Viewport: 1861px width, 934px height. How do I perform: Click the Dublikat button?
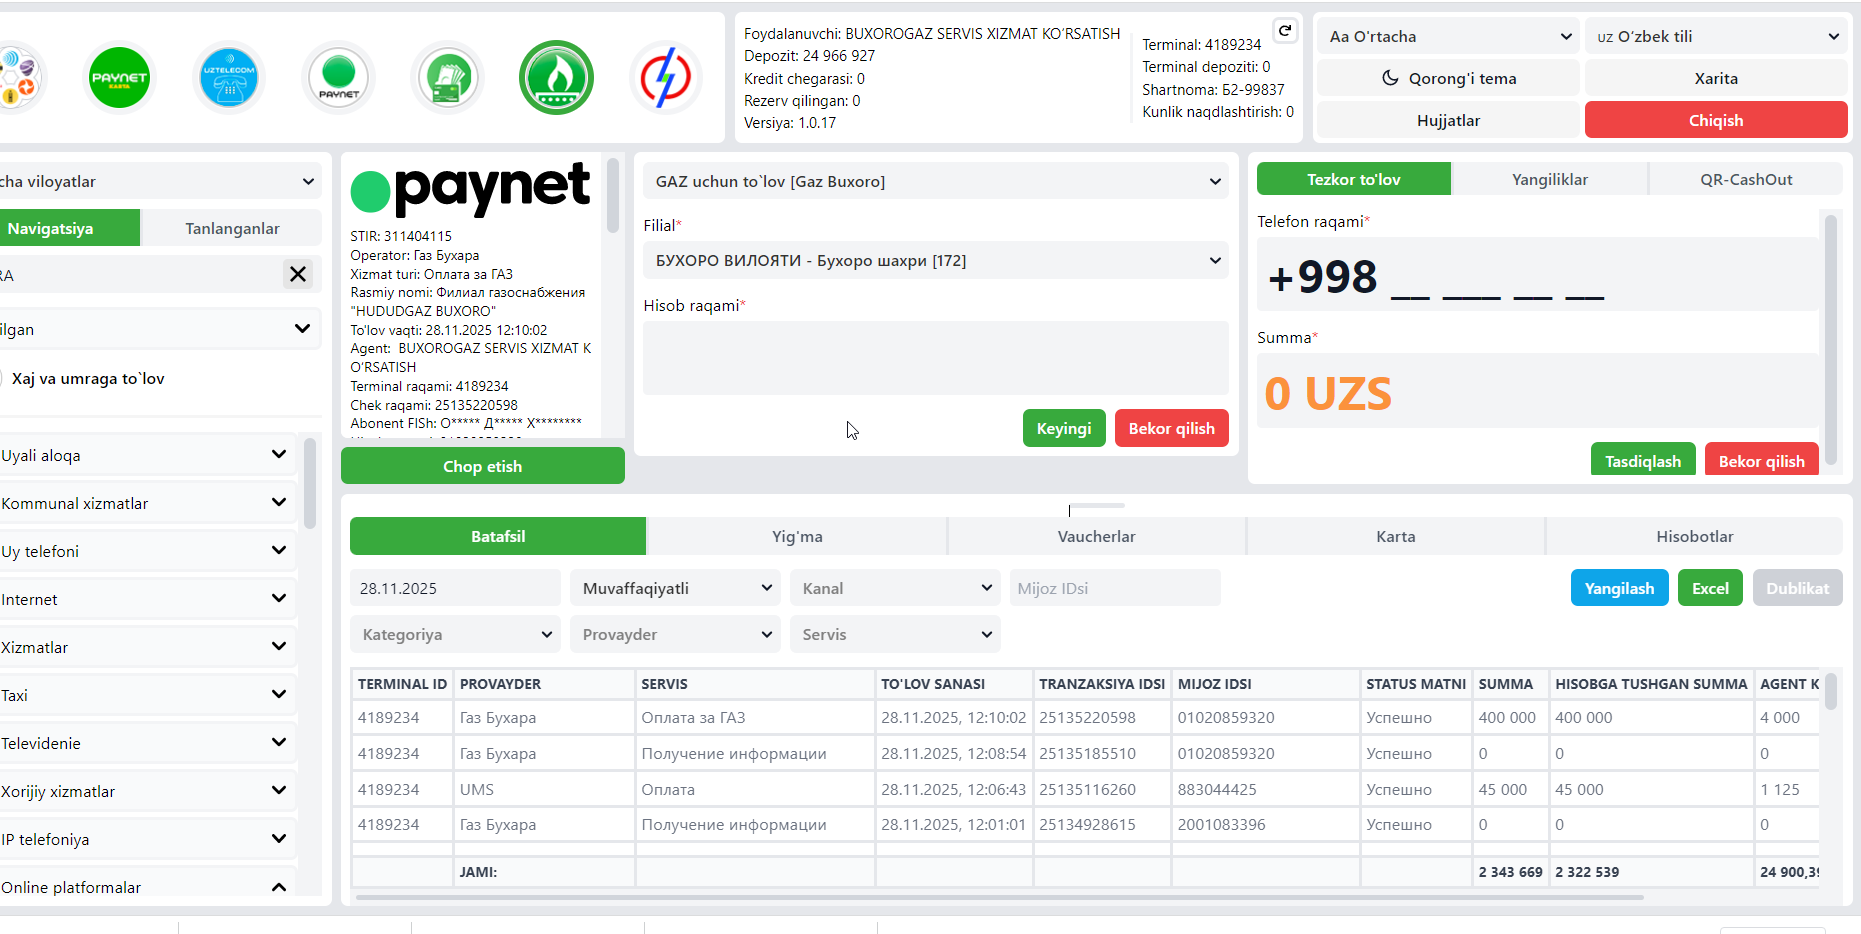coord(1798,588)
